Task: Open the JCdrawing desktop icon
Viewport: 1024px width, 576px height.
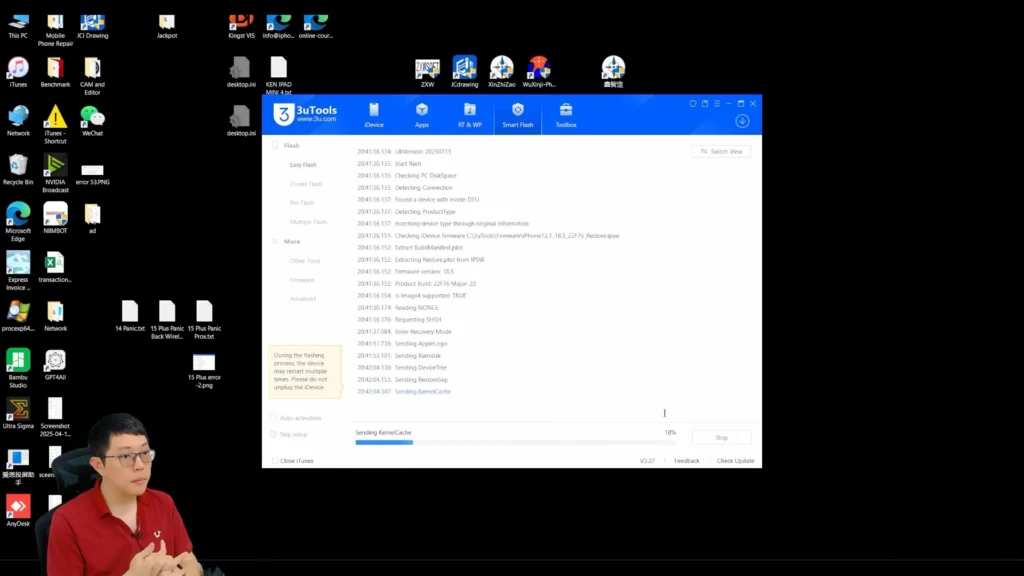Action: coord(464,72)
